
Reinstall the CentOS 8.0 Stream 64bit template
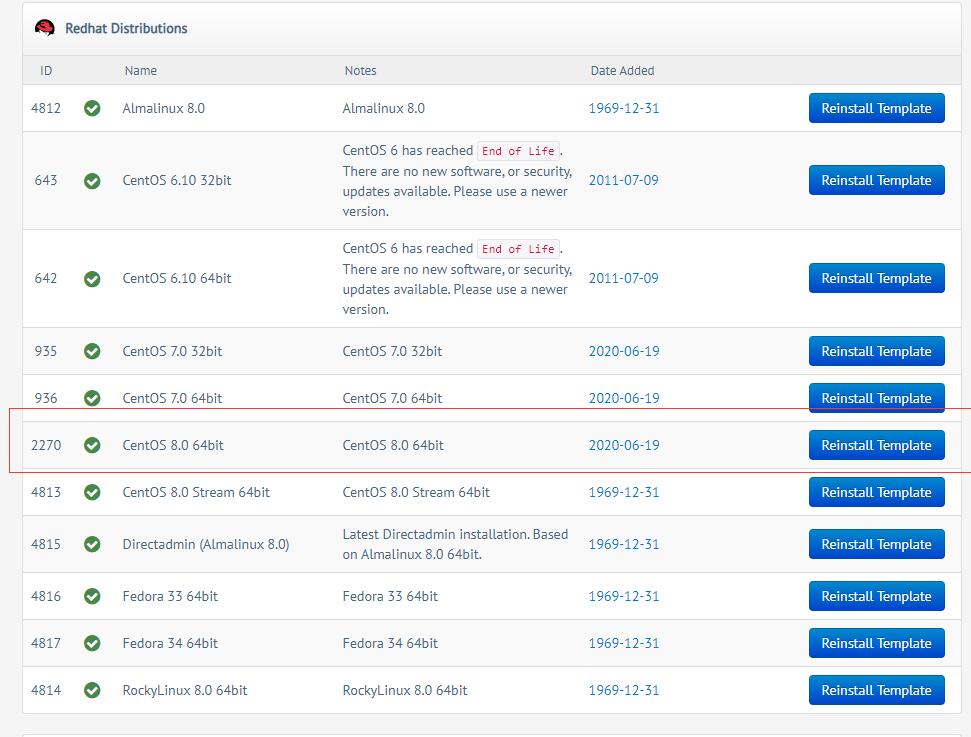[x=876, y=492]
